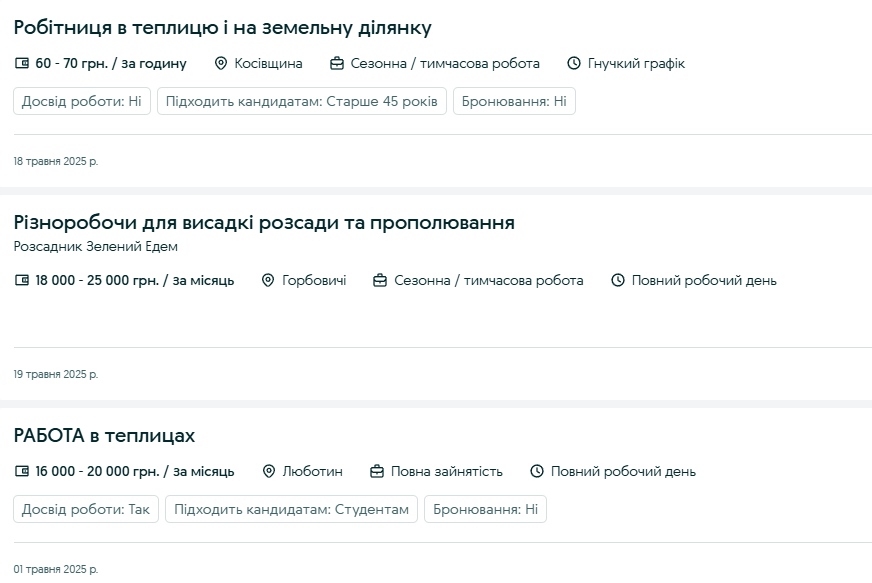
Task: Open Різноробочи для висадкі розсади listing
Action: [264, 222]
